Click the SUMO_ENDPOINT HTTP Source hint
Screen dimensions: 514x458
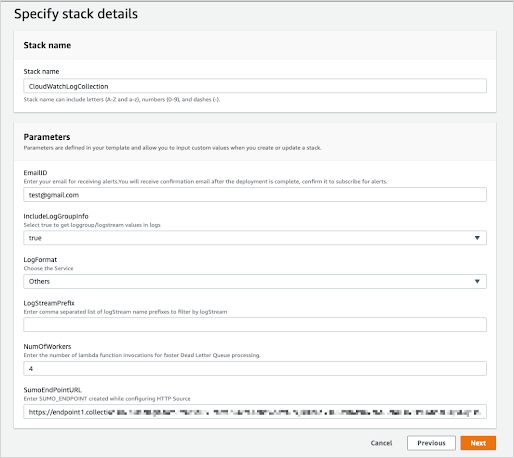pyautogui.click(x=107, y=399)
